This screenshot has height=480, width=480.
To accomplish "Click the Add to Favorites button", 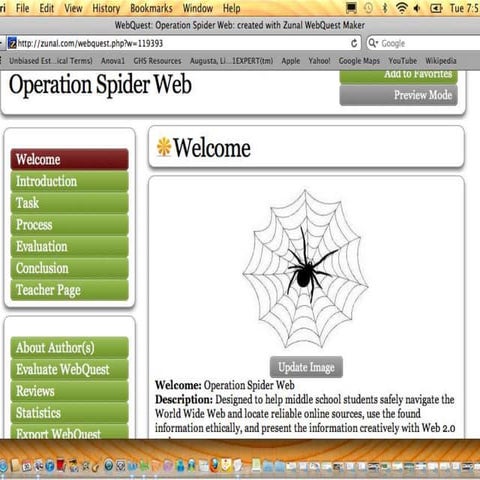I will tap(398, 76).
